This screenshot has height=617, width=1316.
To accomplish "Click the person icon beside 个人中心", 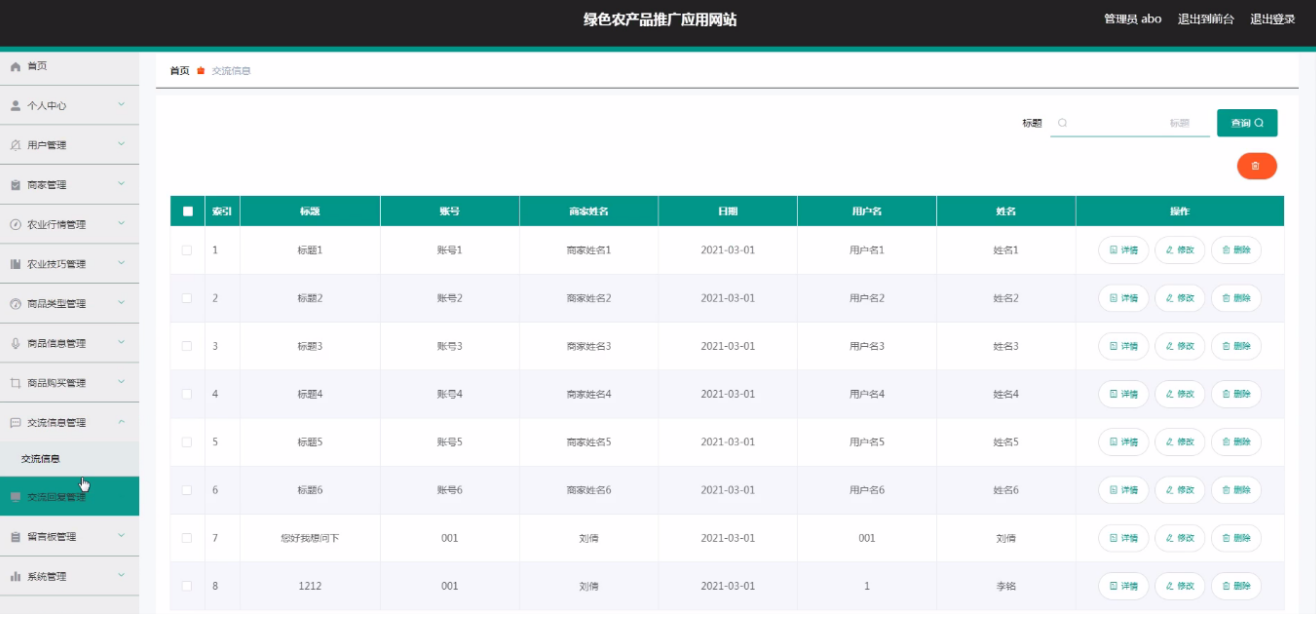I will [15, 105].
